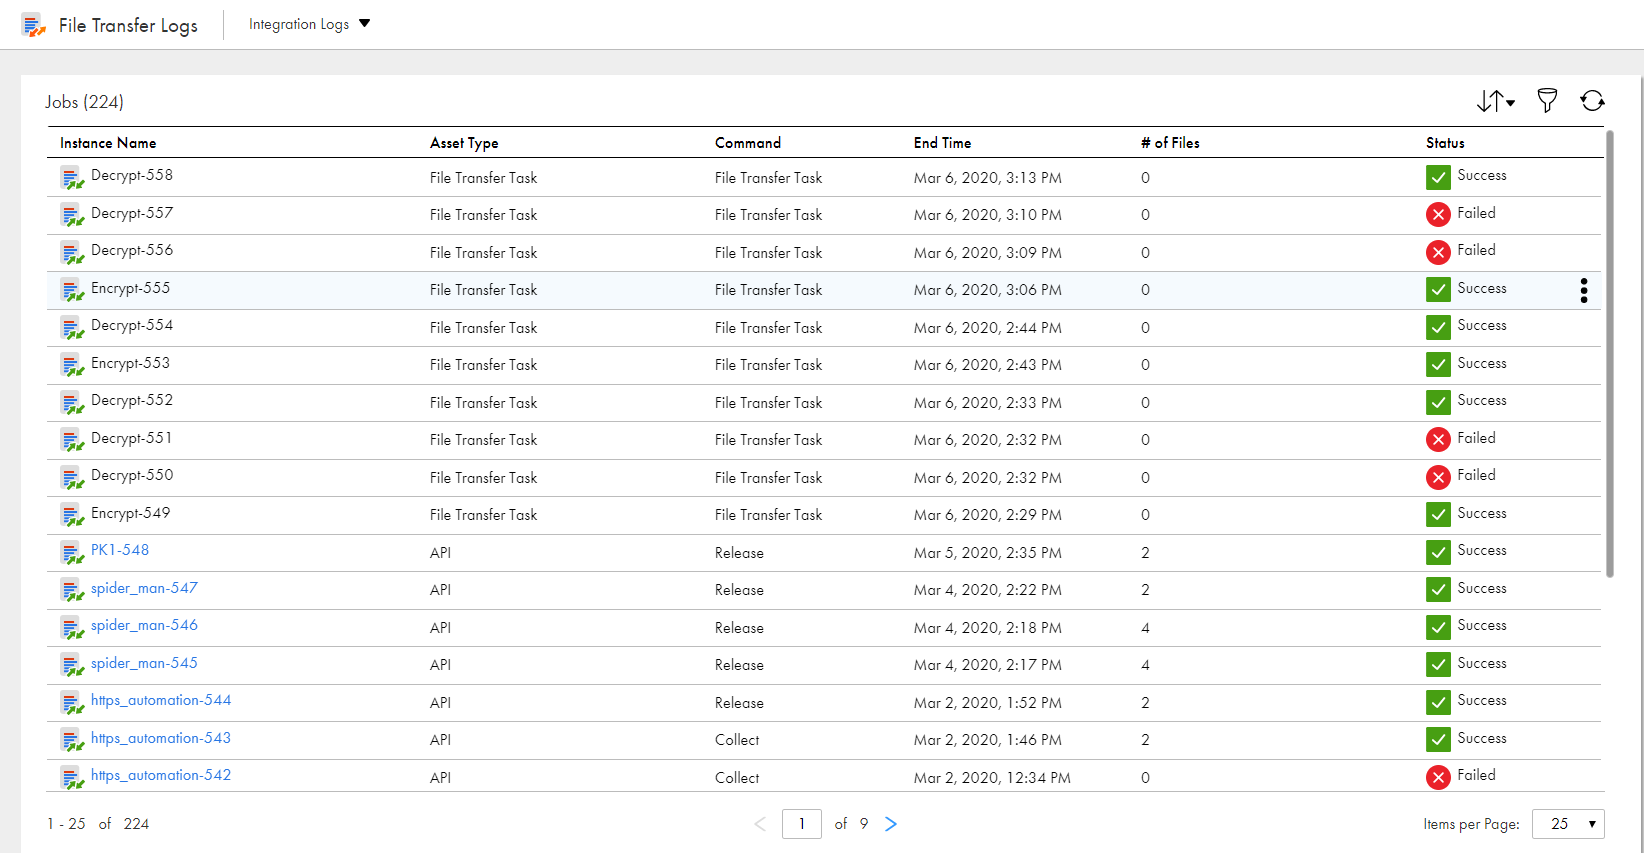Image resolution: width=1644 pixels, height=853 pixels.
Task: Click the Collect command for https_automation-543
Action: (x=737, y=740)
